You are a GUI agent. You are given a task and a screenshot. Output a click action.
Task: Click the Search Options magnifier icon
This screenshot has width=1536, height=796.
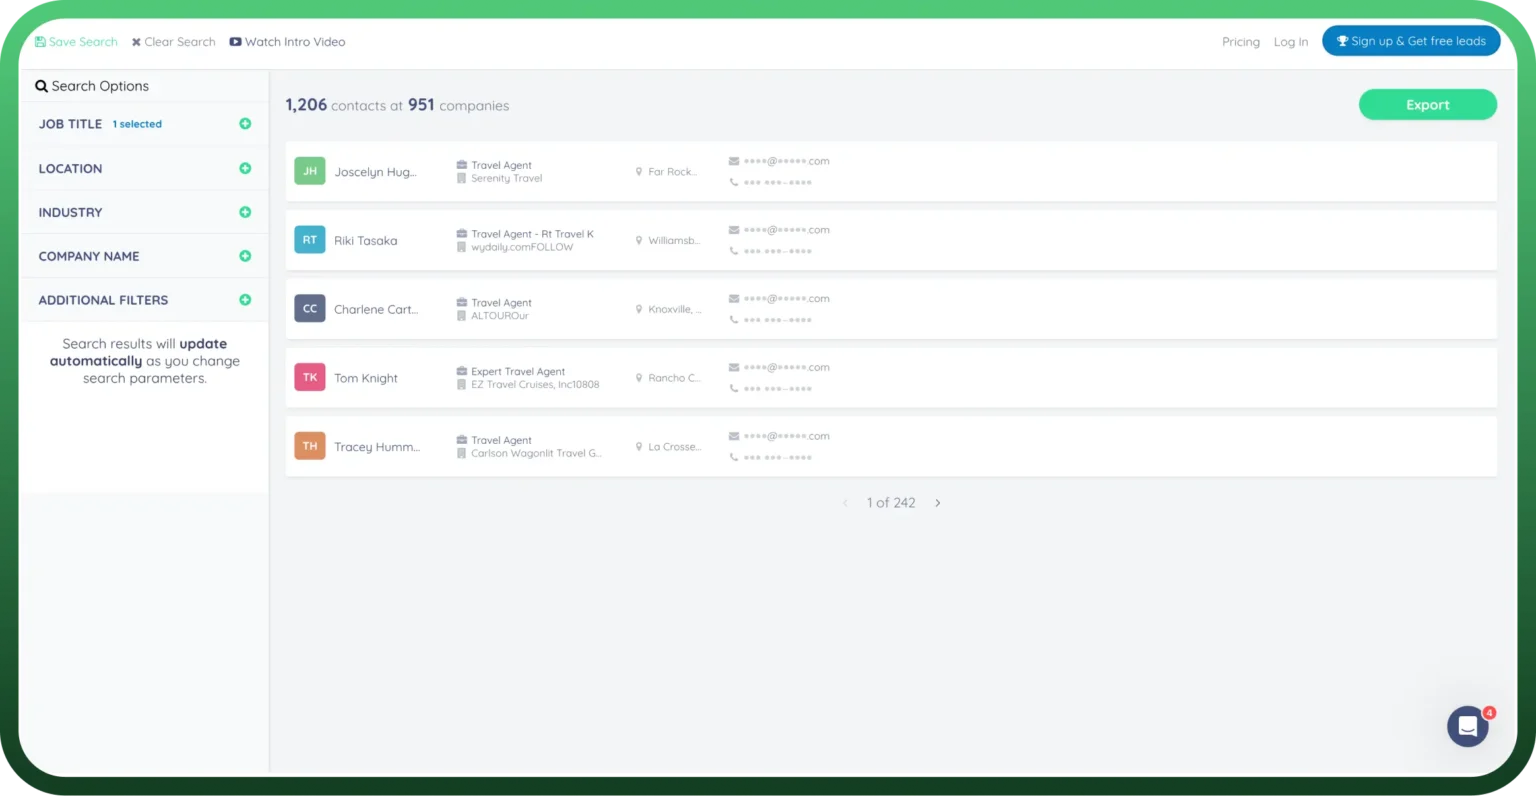(41, 86)
